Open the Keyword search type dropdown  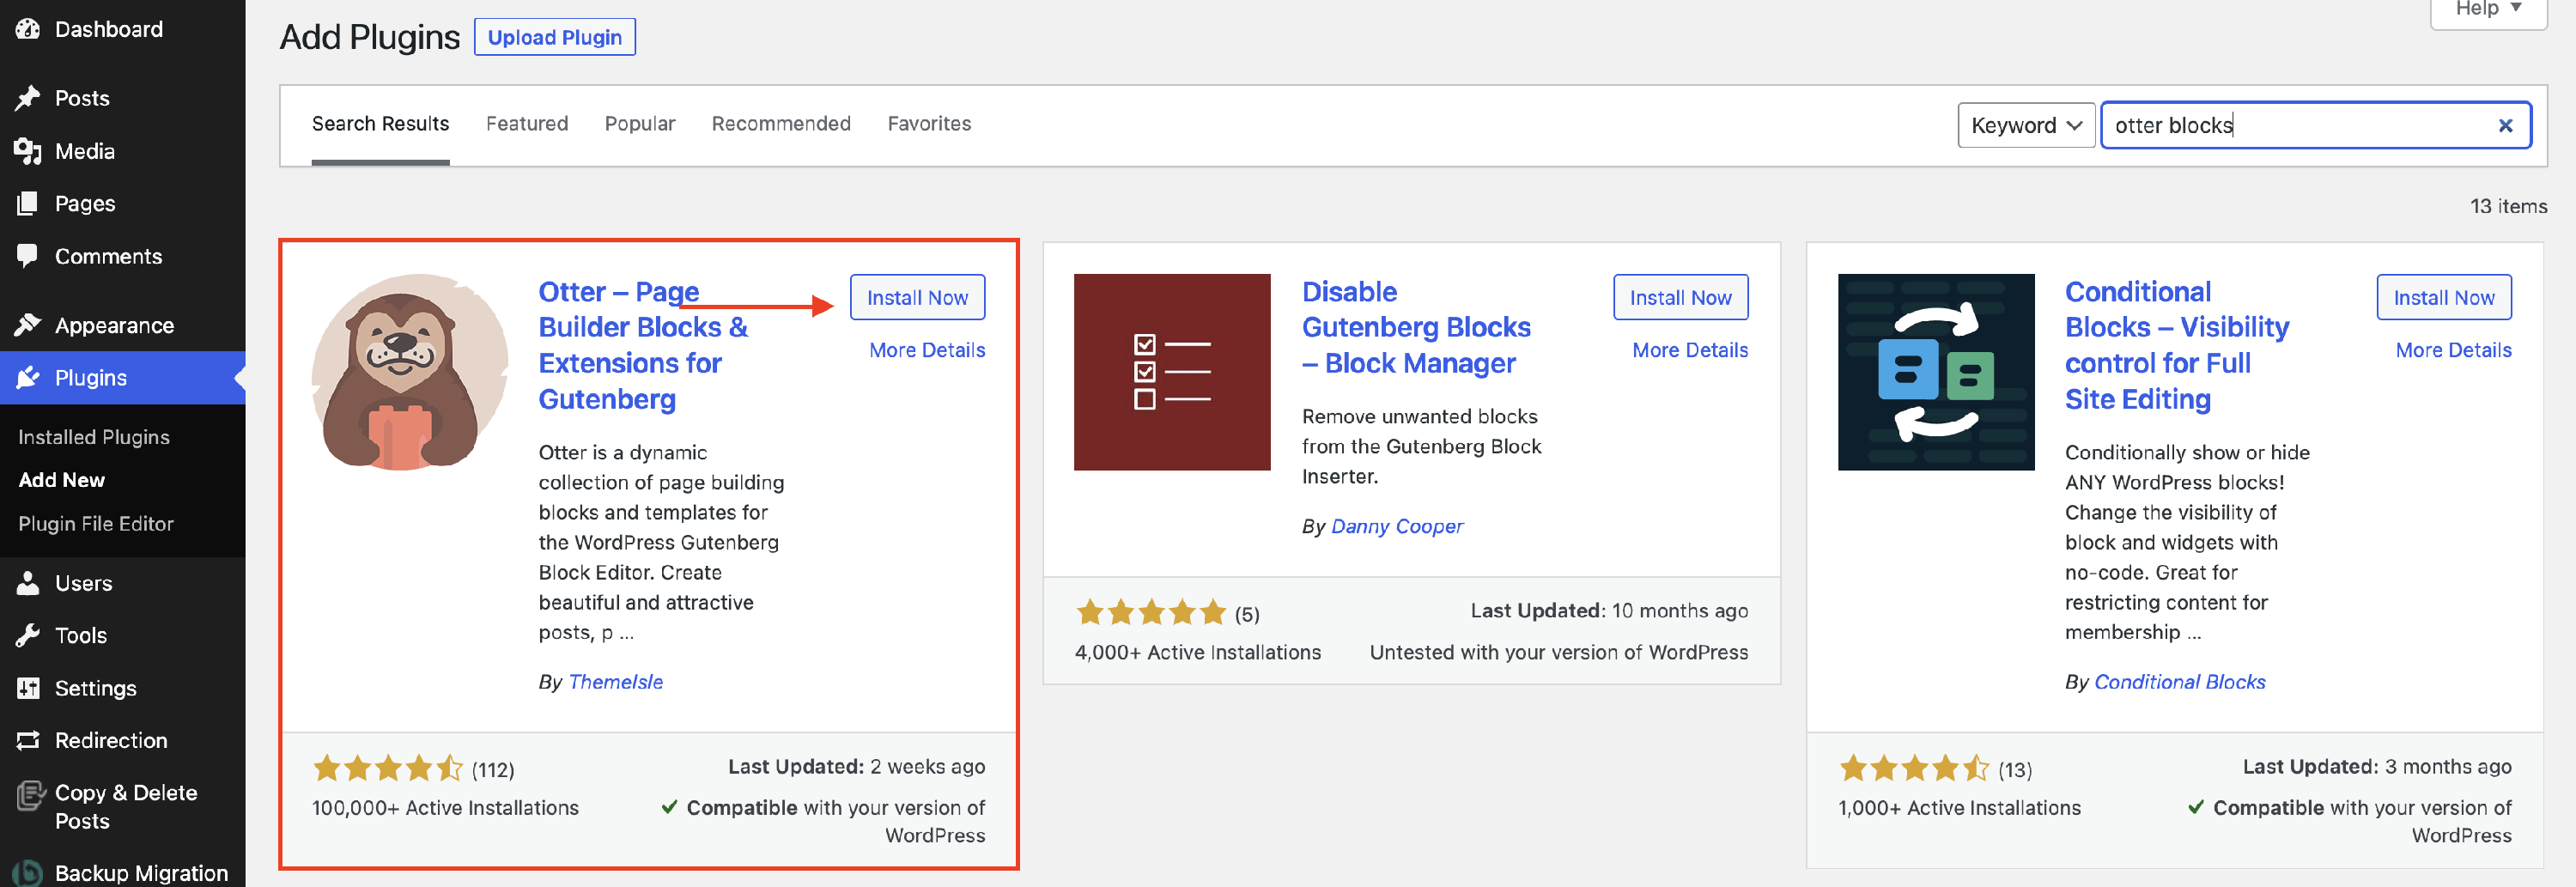click(x=2025, y=126)
